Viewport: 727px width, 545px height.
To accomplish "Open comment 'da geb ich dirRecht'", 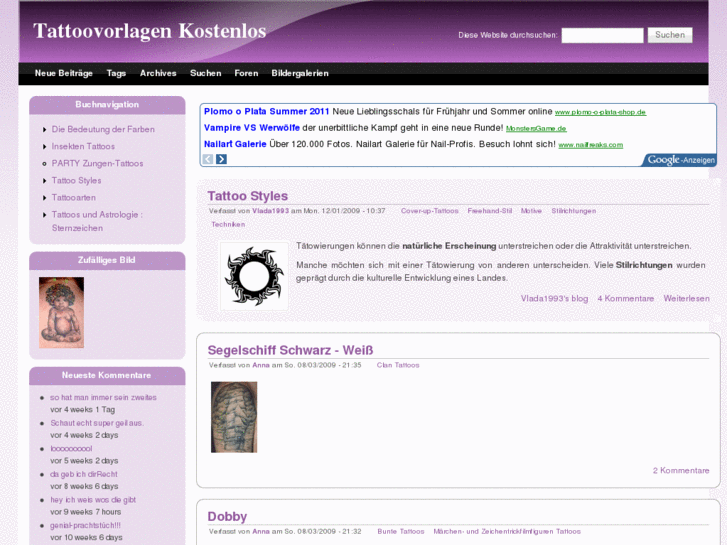I will [x=84, y=474].
